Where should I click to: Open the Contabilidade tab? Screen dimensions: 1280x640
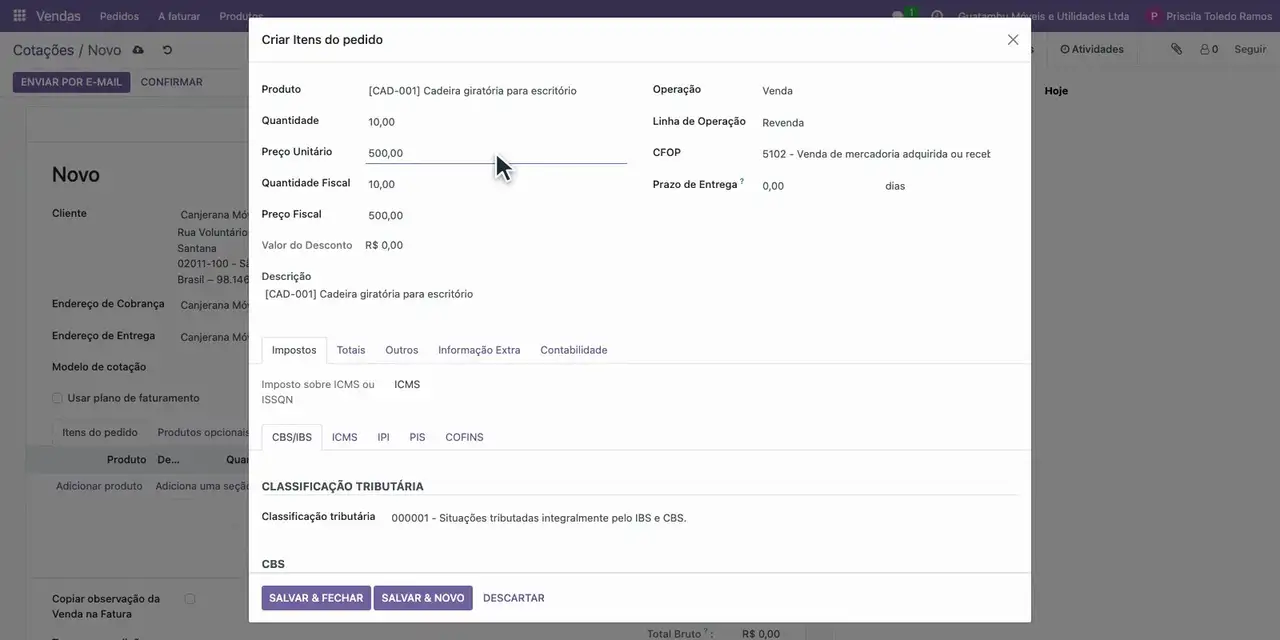coord(574,350)
